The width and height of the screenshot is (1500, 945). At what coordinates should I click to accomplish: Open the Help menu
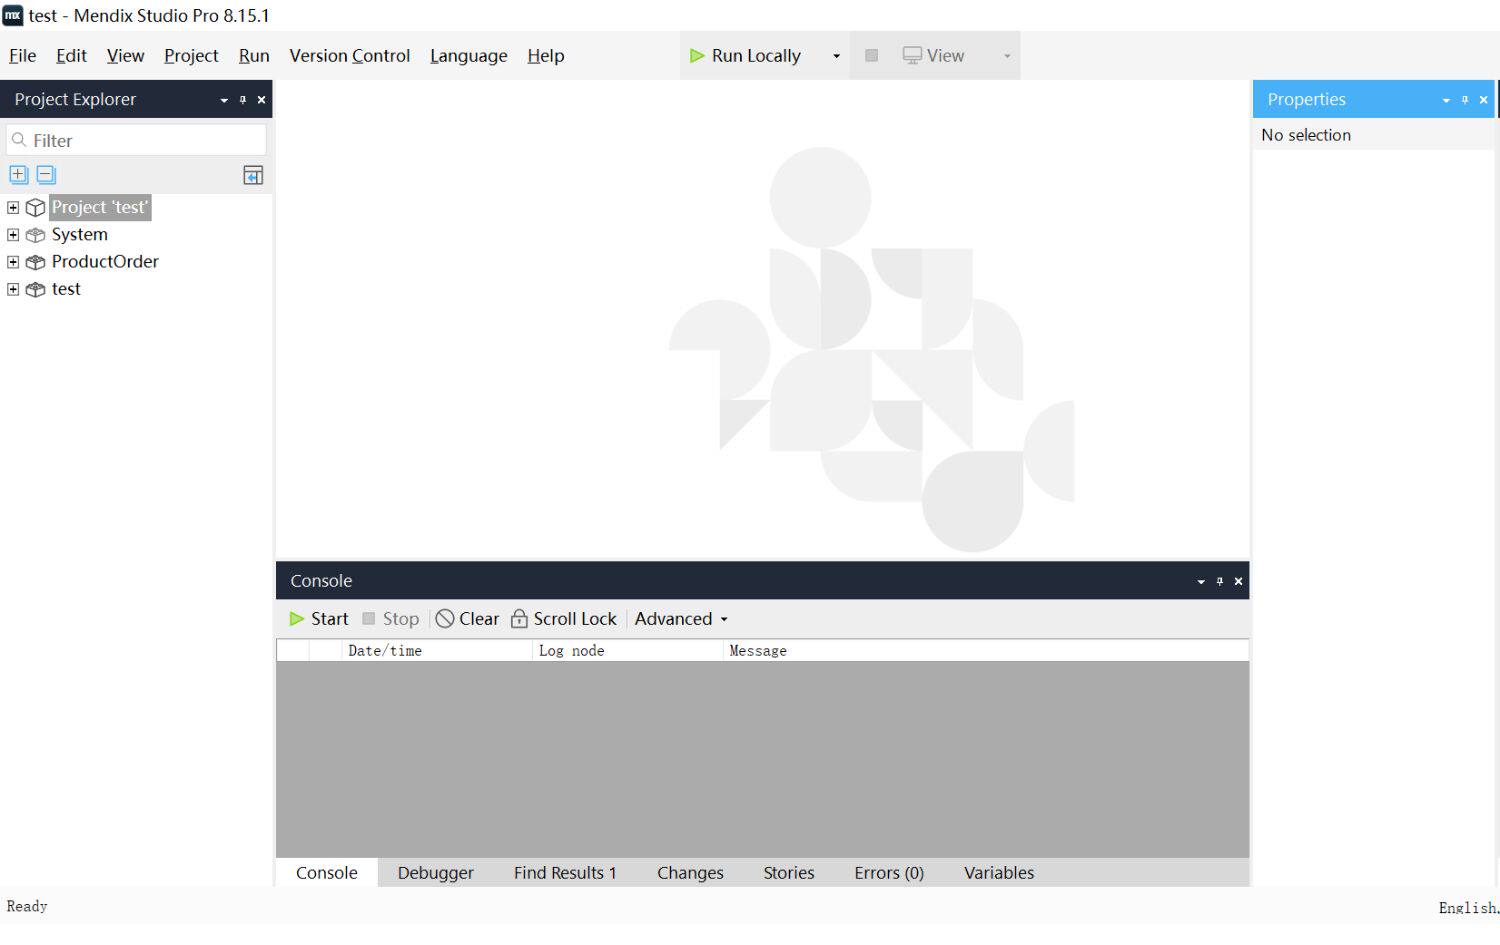tap(546, 56)
